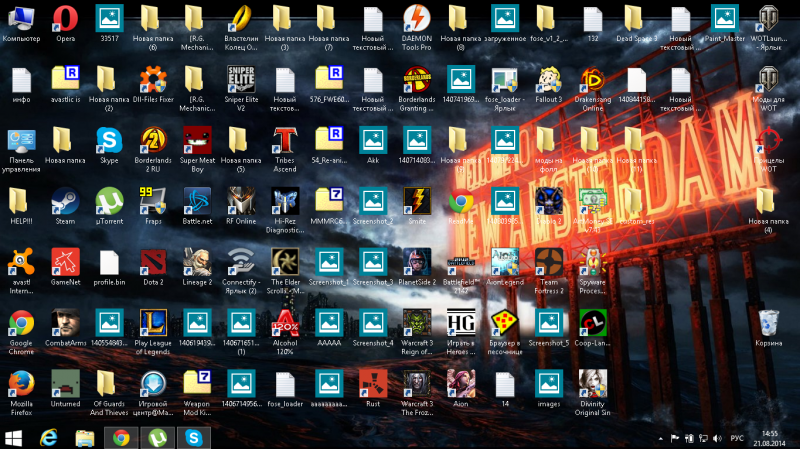Select the AAAAA image file

(x=329, y=323)
